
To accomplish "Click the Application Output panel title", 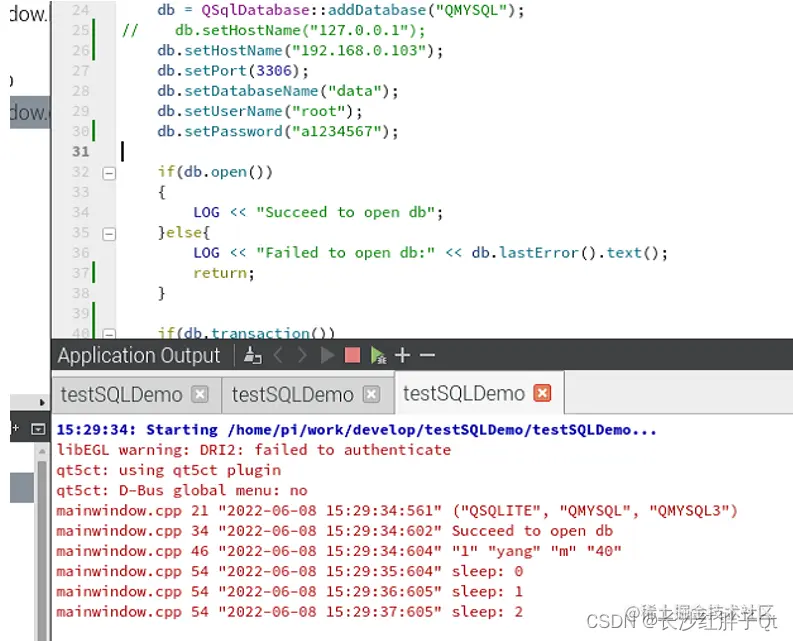I will coord(139,356).
